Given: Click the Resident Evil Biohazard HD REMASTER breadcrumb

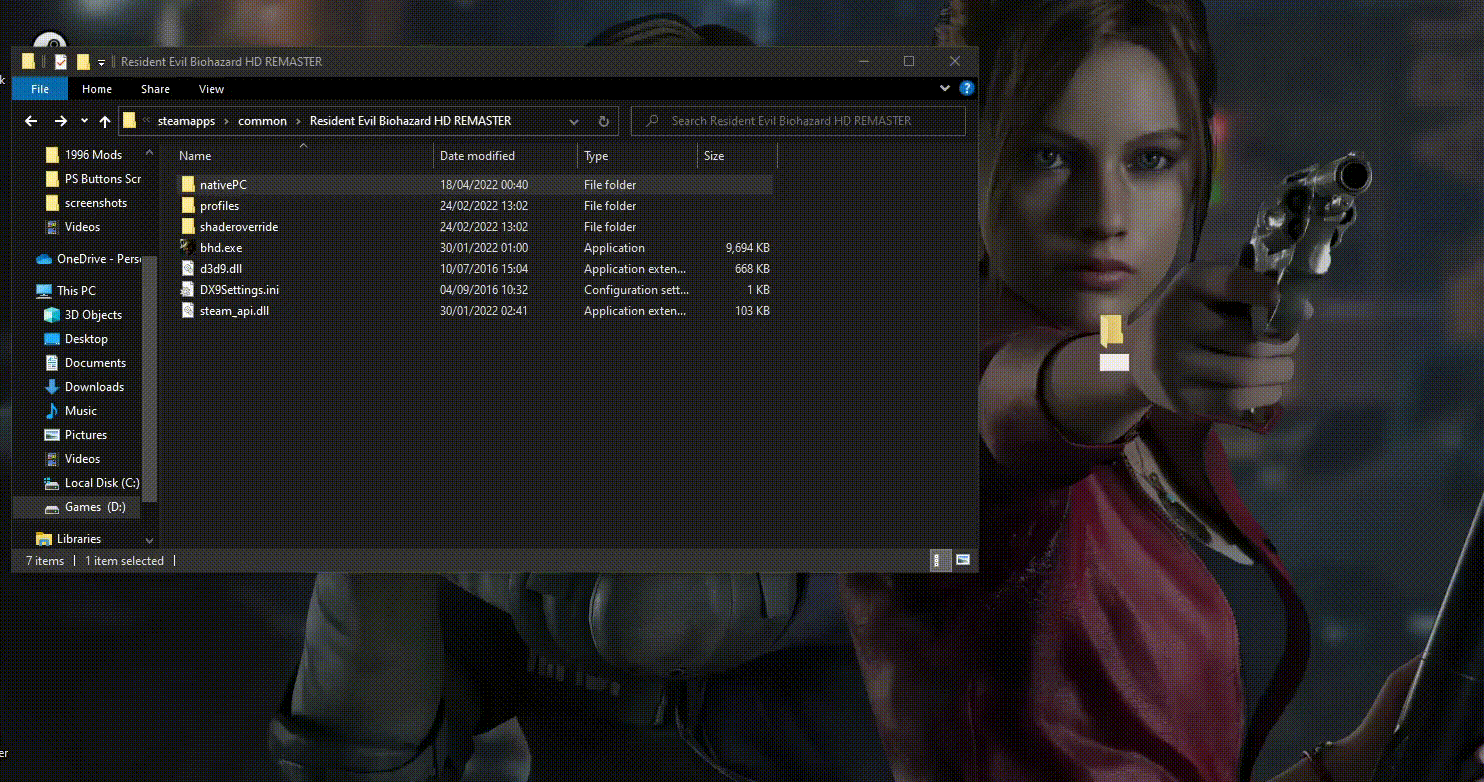Looking at the screenshot, I should [x=410, y=121].
